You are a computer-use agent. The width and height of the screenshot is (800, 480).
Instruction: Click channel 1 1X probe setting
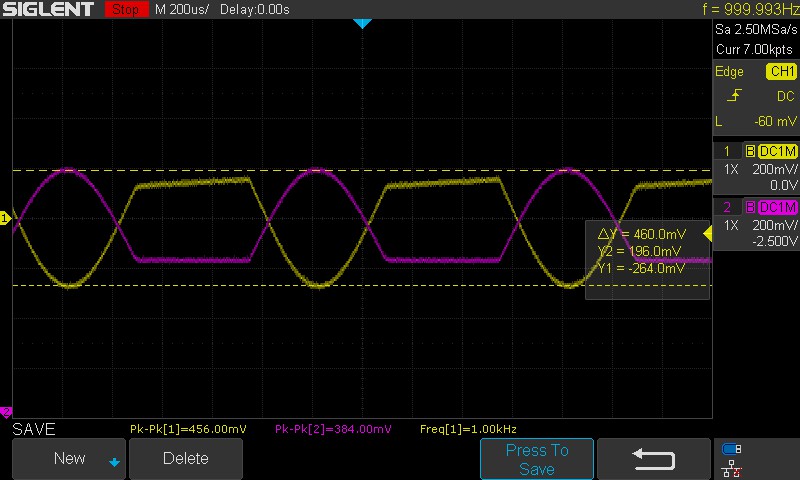pyautogui.click(x=731, y=169)
